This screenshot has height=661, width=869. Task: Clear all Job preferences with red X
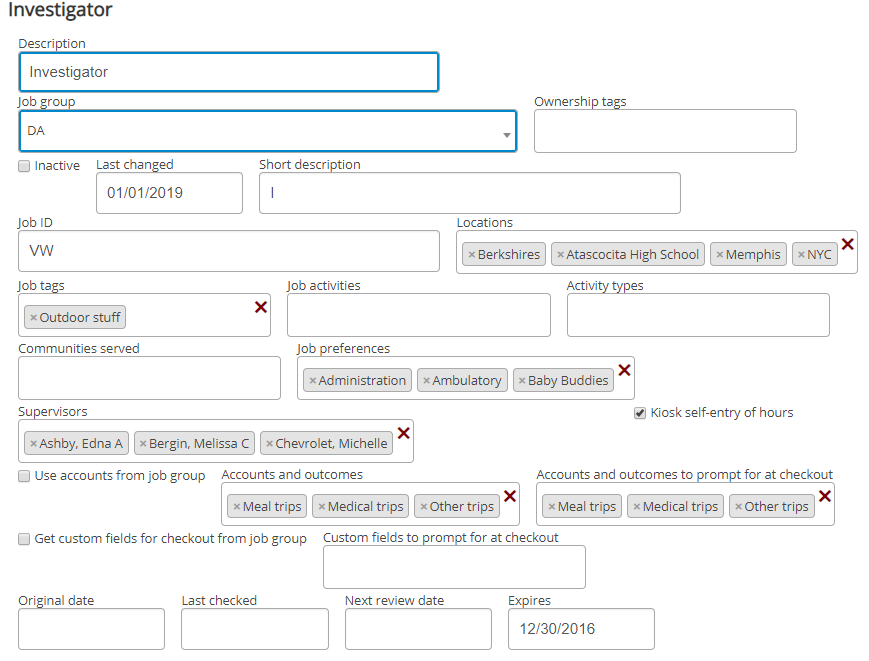coord(624,370)
